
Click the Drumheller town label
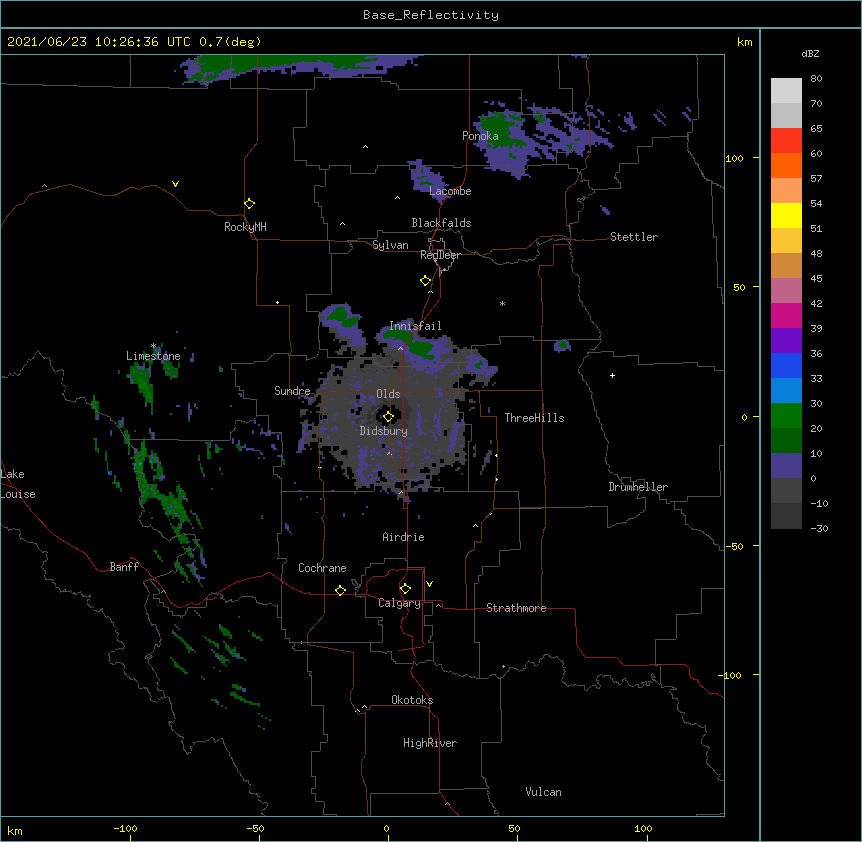coord(638,487)
